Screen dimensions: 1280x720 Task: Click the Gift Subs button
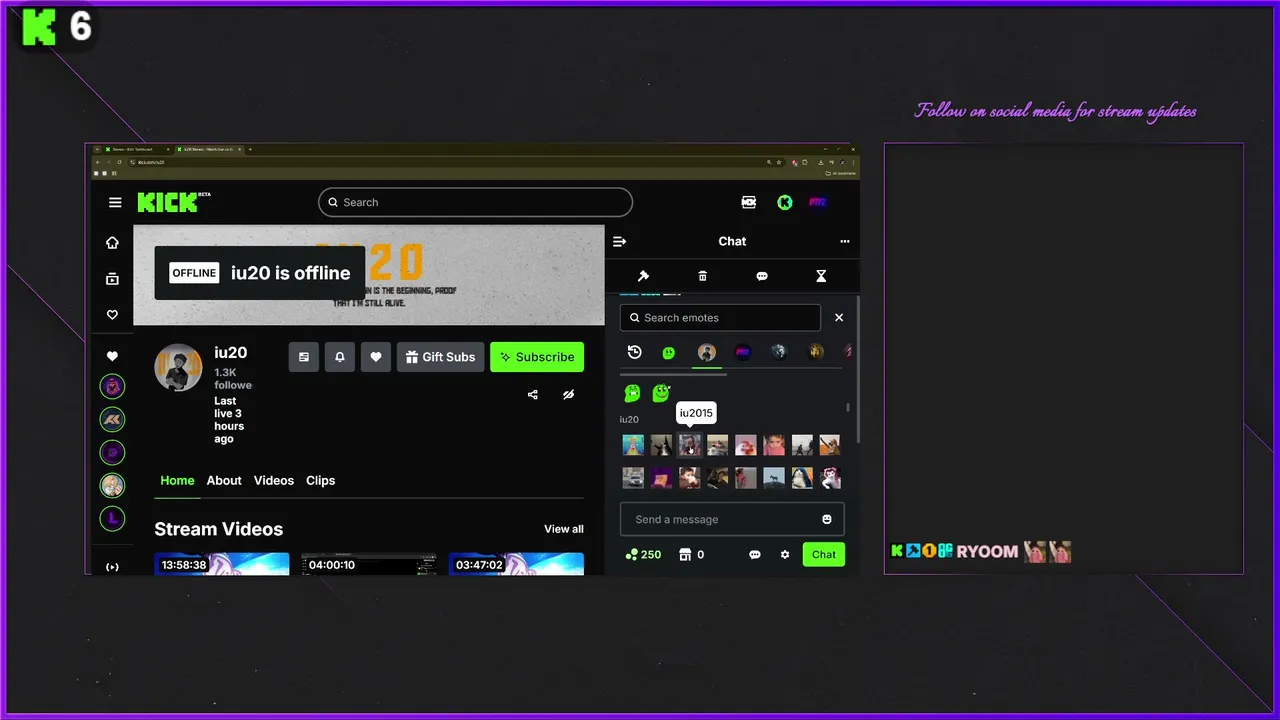click(x=441, y=357)
